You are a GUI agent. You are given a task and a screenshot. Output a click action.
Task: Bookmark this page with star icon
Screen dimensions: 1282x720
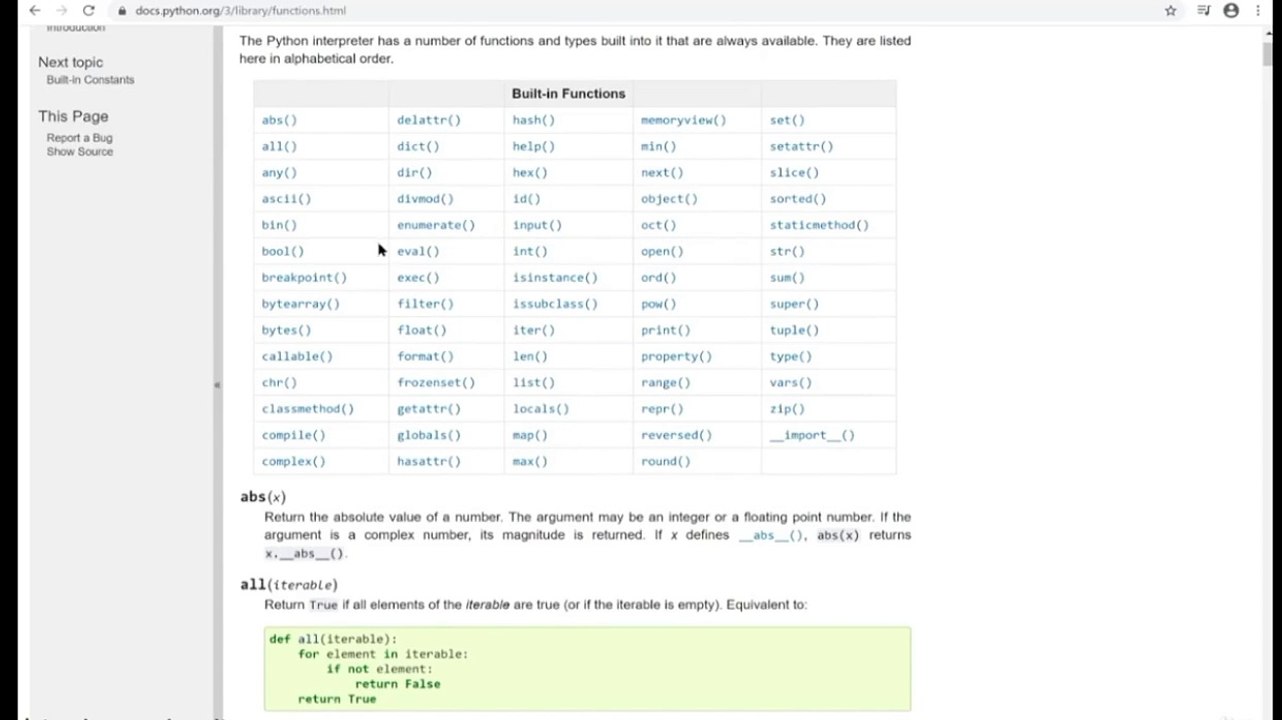tap(1171, 10)
